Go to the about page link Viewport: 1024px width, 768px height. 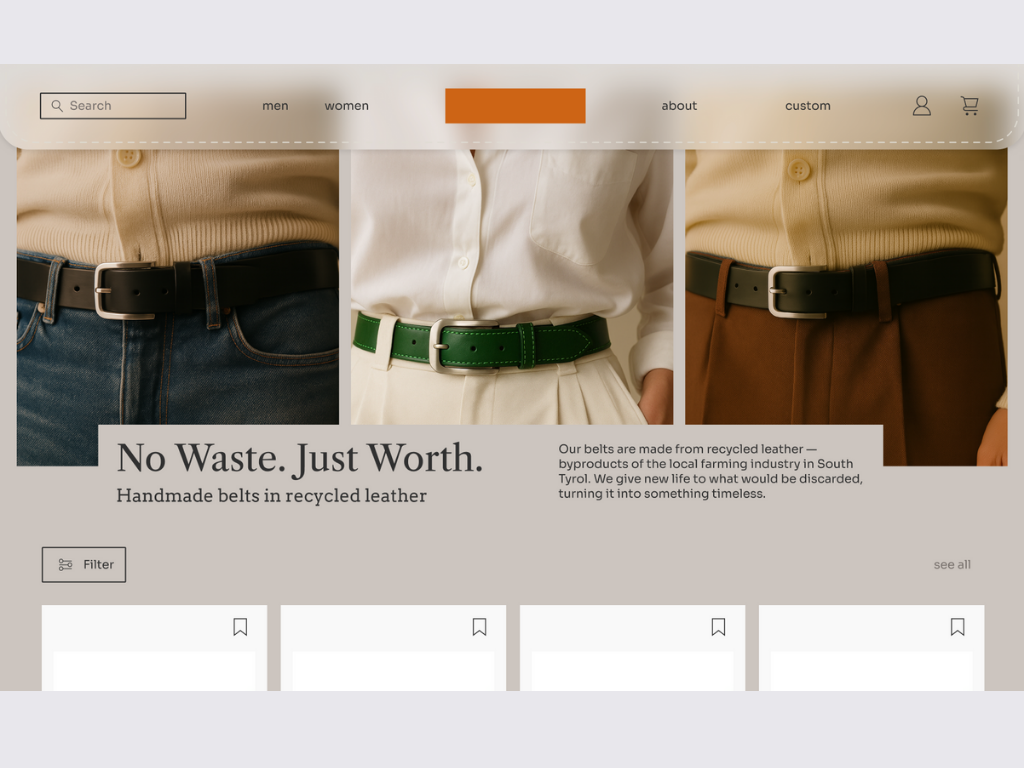[x=679, y=106]
